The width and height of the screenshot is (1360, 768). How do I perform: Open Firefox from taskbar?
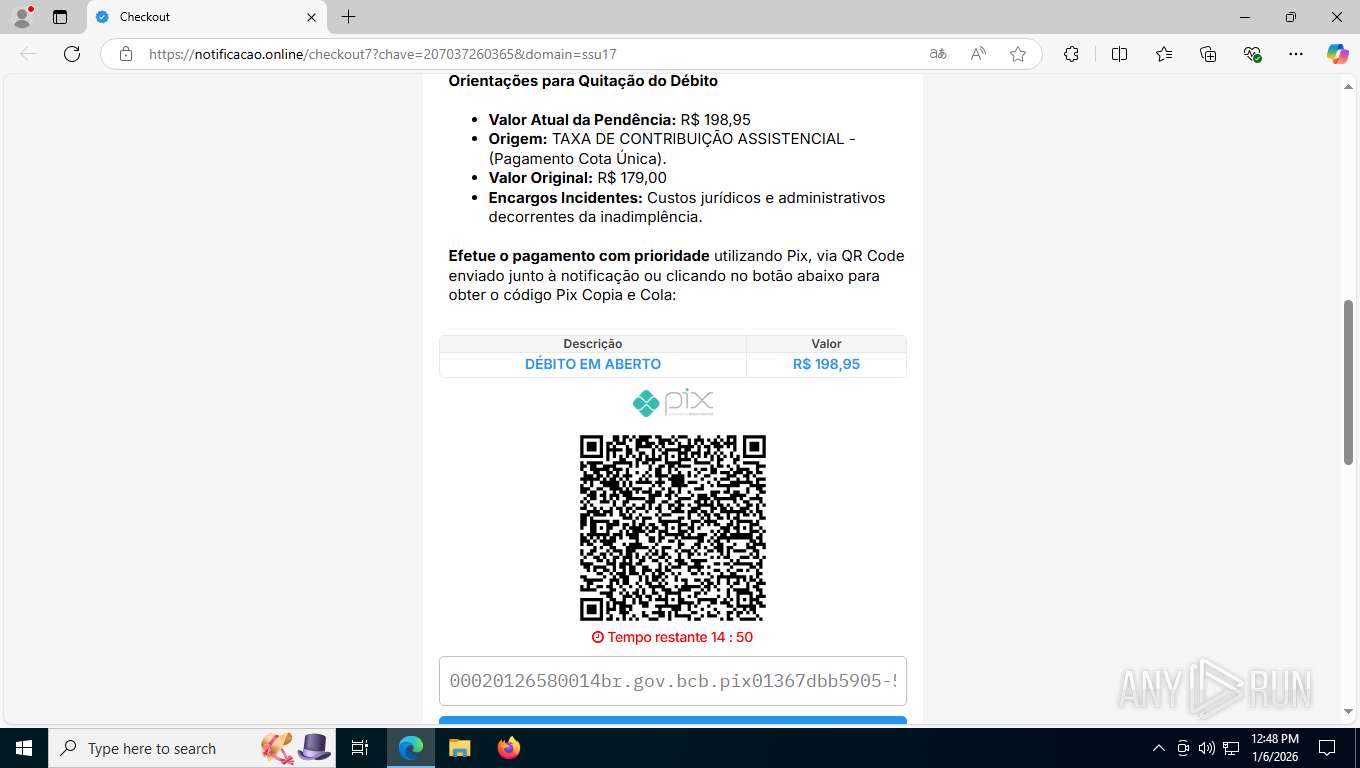pos(508,748)
